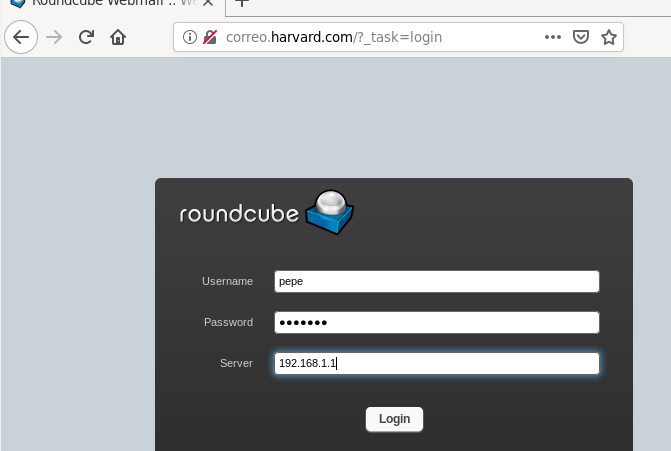
Task: Click the Server label text
Action: 236,364
